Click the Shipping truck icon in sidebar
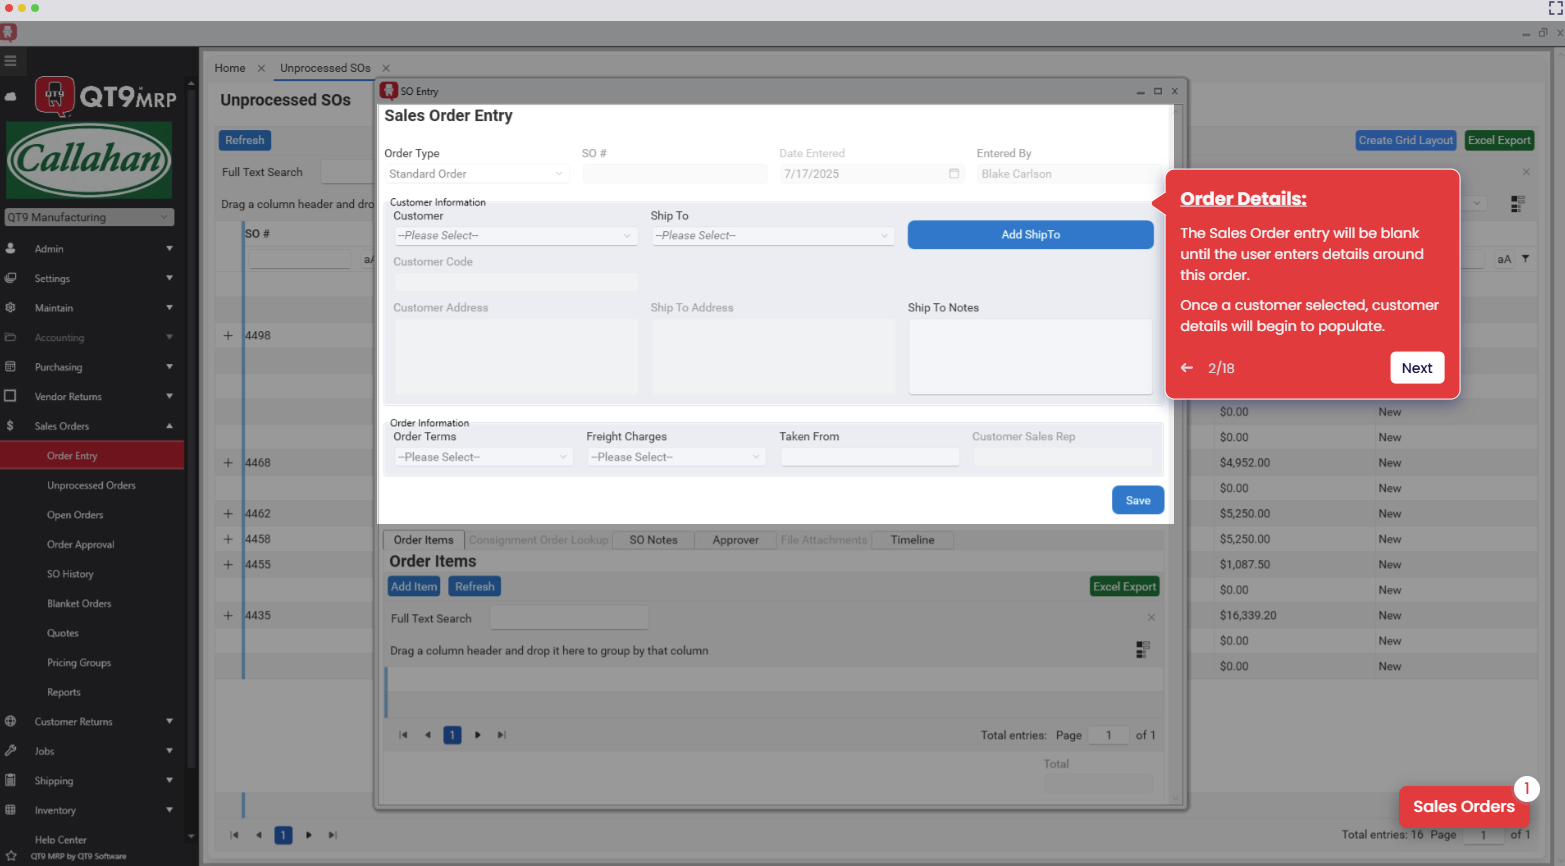This screenshot has width=1565, height=866. (x=11, y=780)
